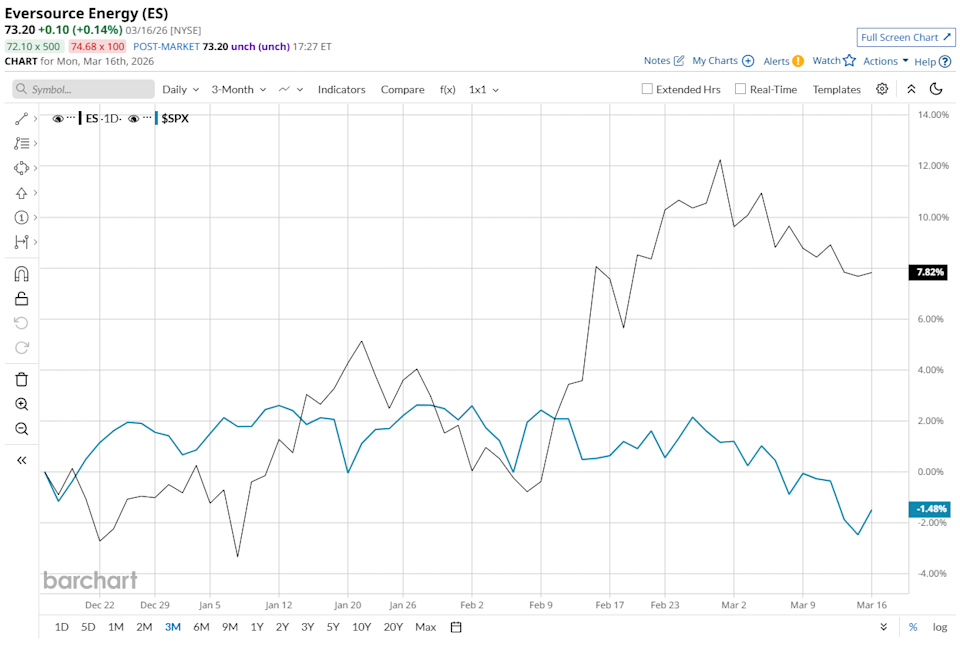Select the 1Y time range tab
The image size is (960, 650).
tap(257, 627)
